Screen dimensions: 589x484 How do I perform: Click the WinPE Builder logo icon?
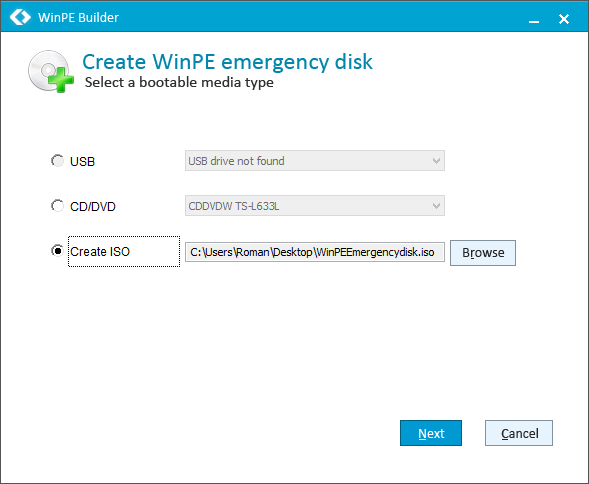(20, 17)
